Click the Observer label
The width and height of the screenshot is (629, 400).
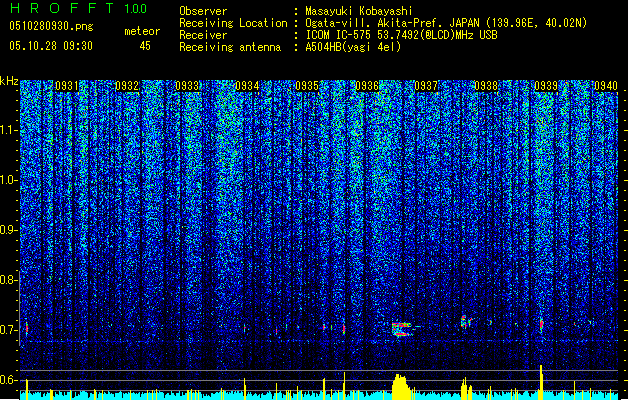click(203, 11)
